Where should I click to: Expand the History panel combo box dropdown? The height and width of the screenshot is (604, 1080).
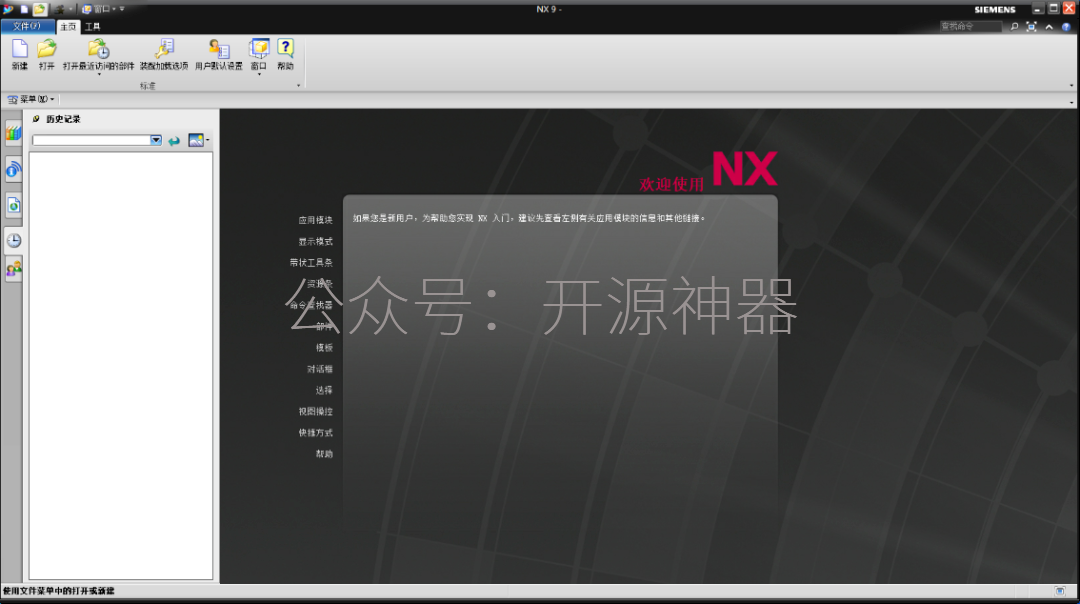[156, 140]
